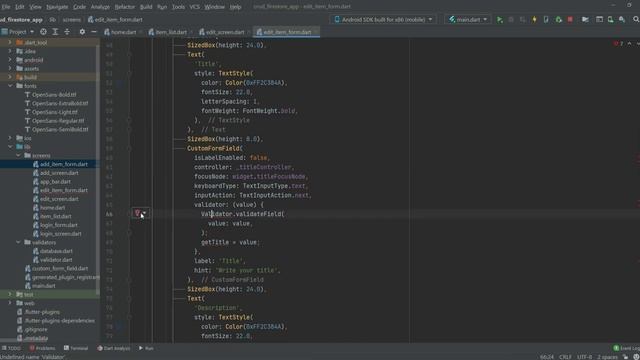The height and width of the screenshot is (360, 640).
Task: Open the Dart Analysis tool window
Action: (113, 348)
